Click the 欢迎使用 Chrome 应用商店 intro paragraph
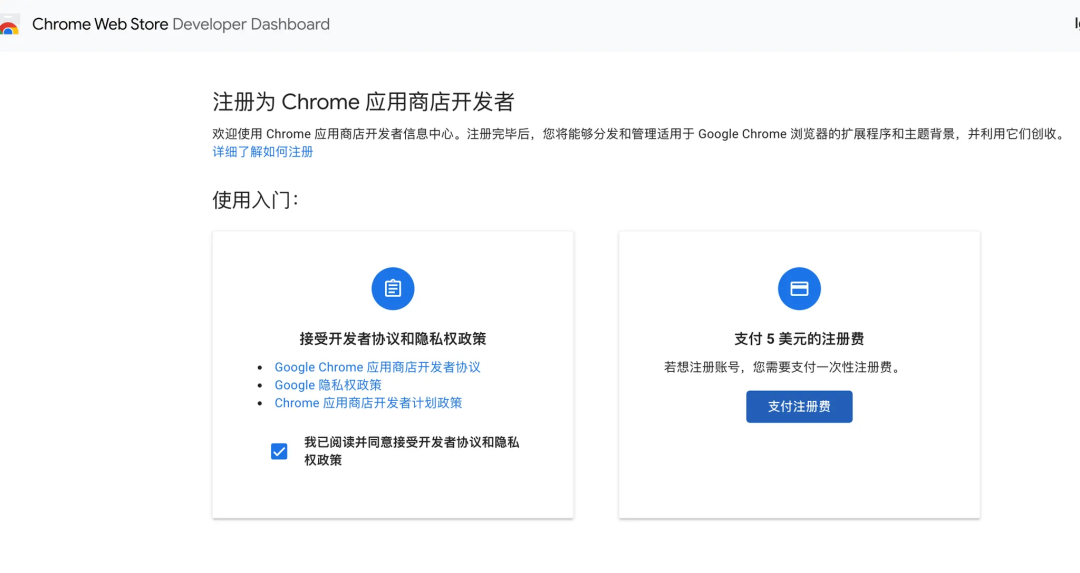1080x573 pixels. (639, 134)
